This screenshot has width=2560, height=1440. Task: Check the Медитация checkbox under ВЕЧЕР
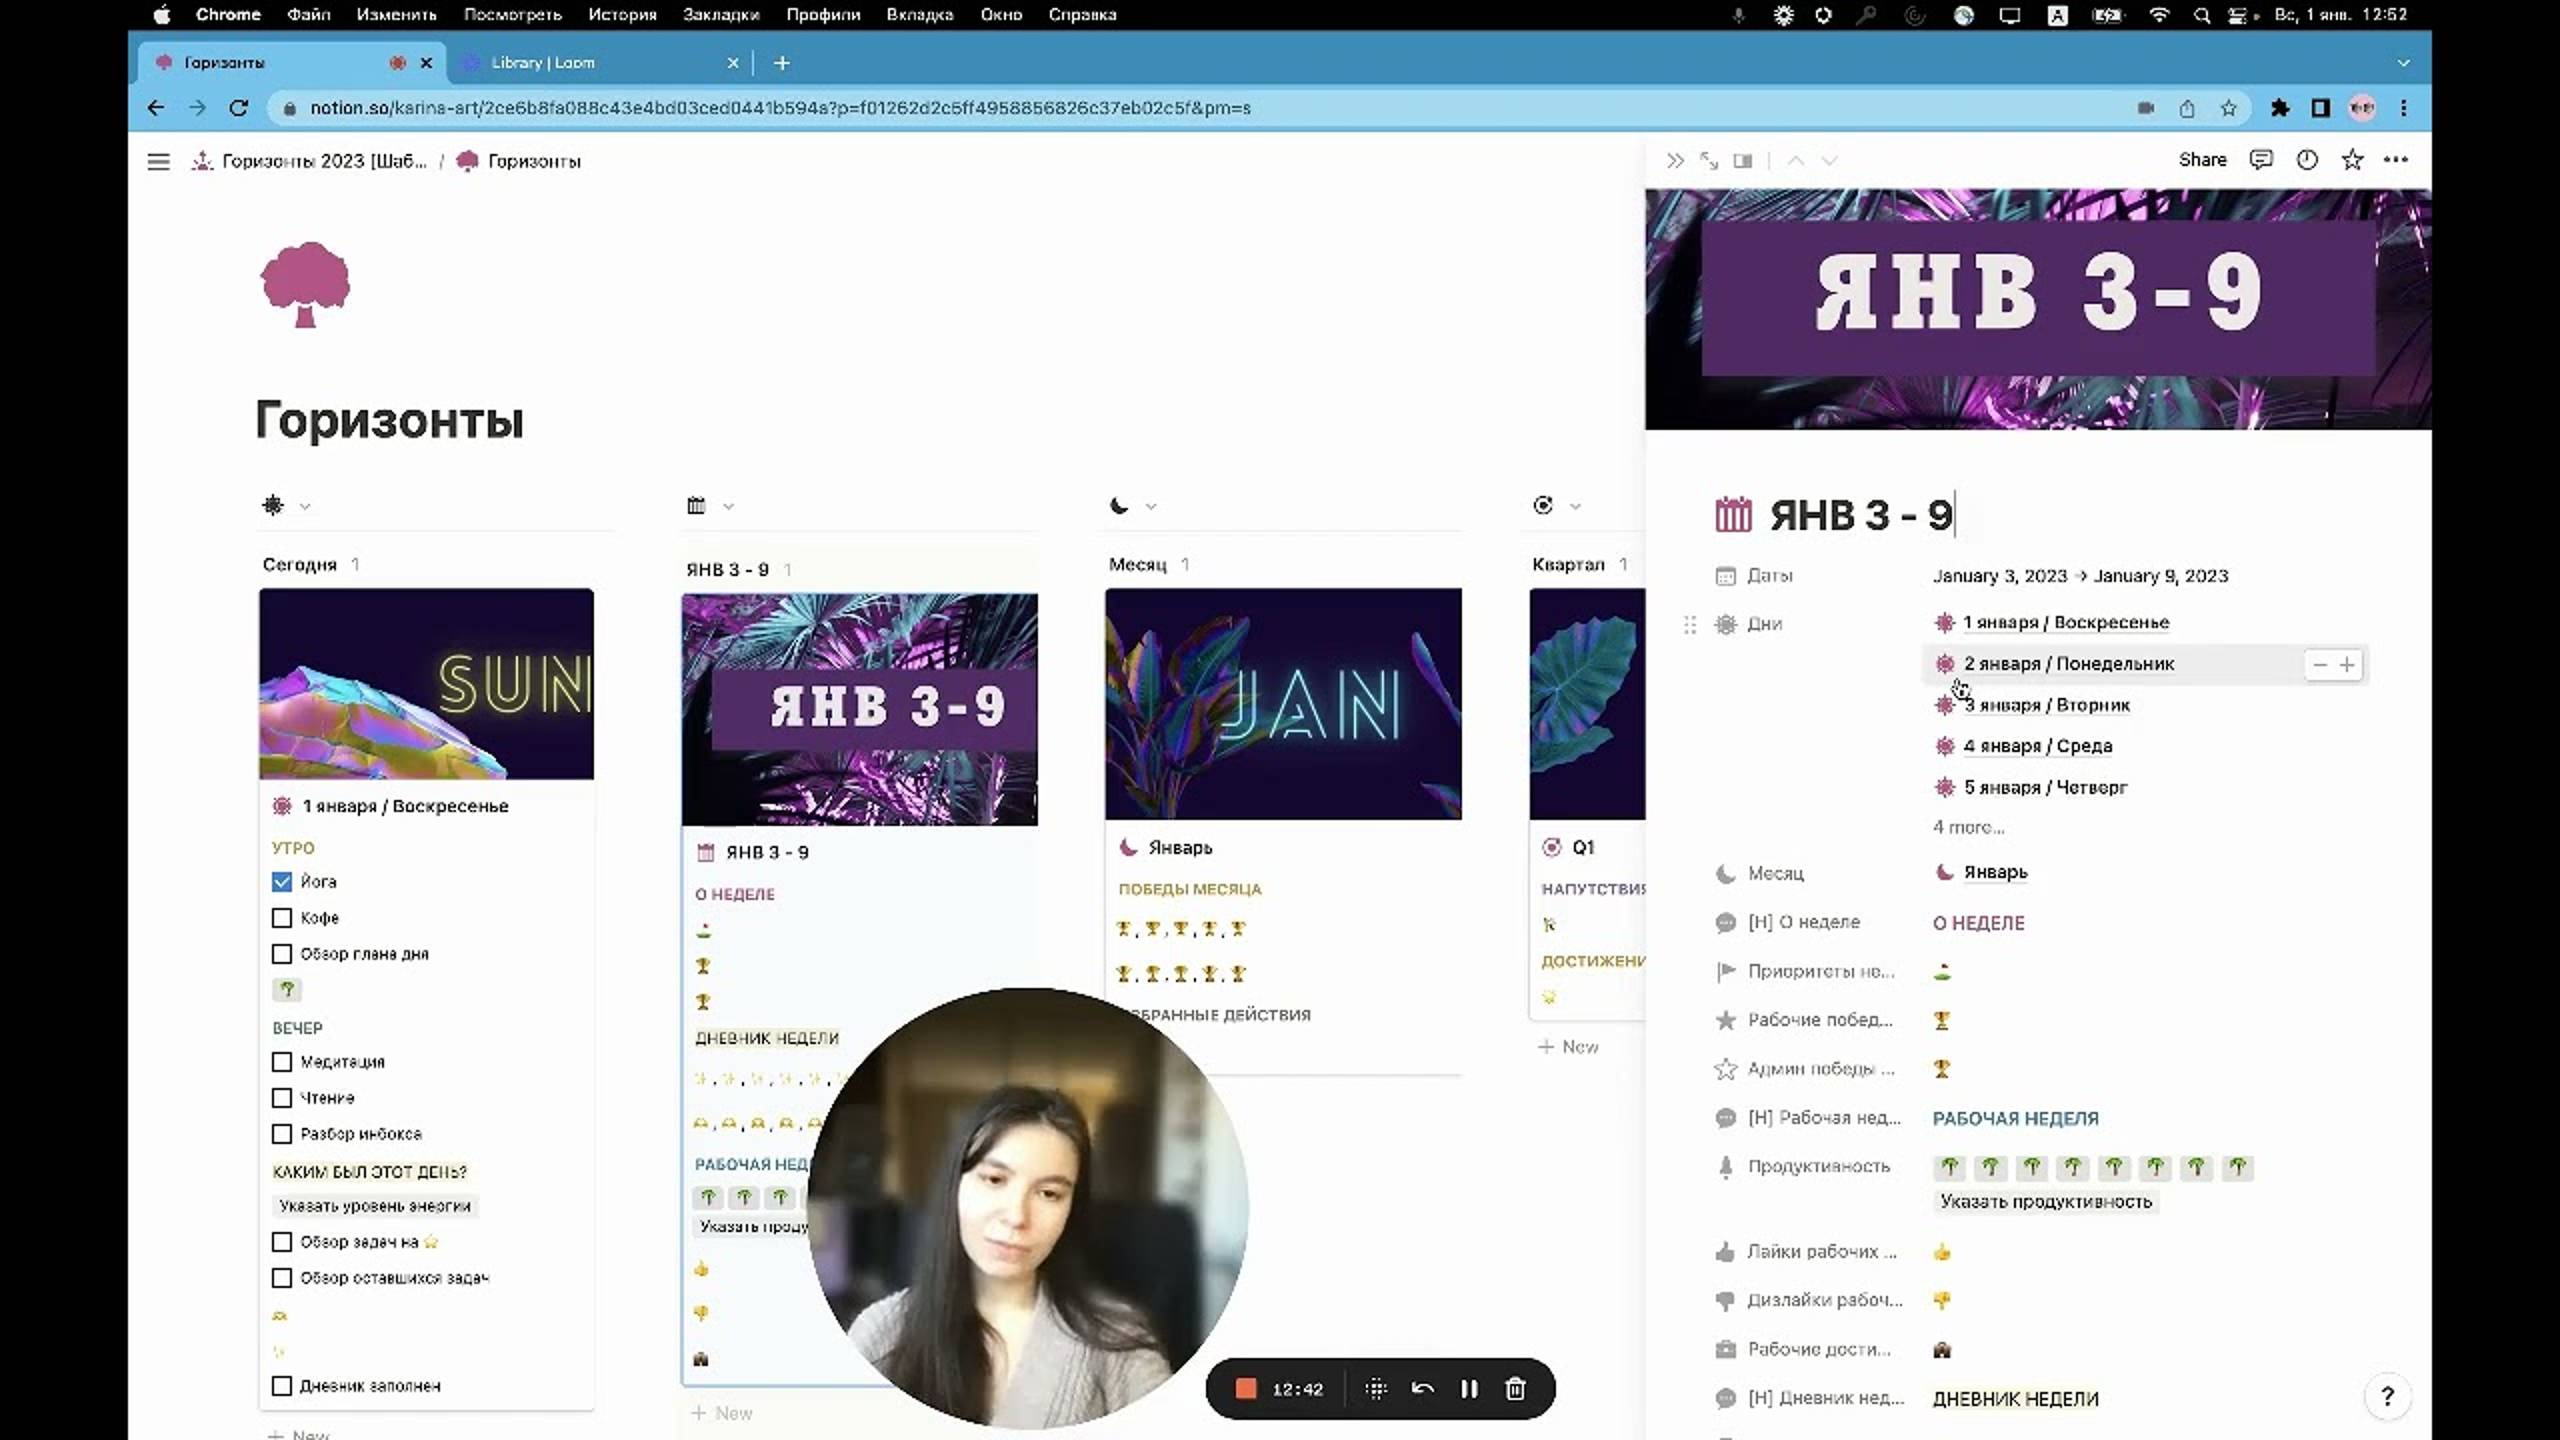[280, 1062]
